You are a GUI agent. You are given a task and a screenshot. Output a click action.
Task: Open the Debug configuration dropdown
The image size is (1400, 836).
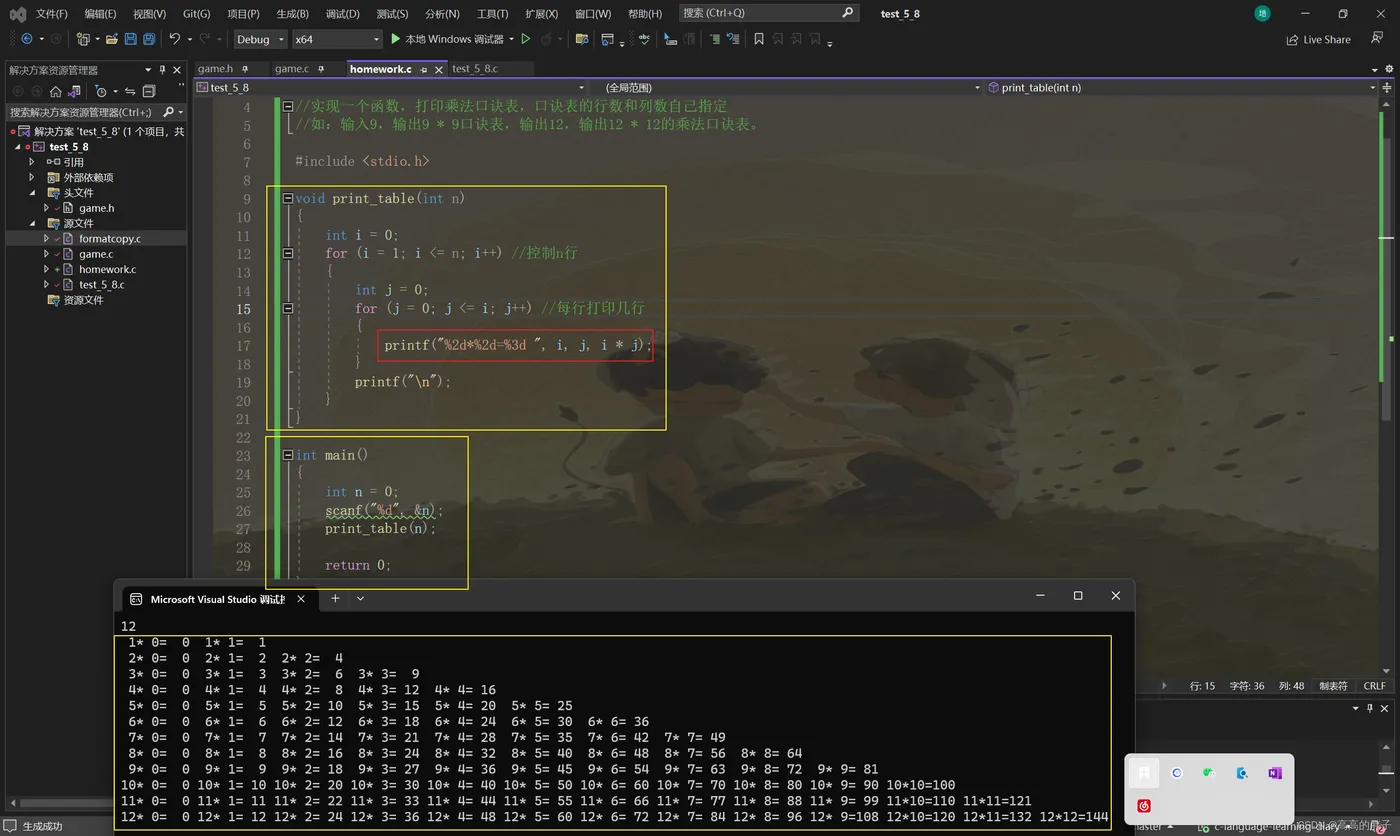pyautogui.click(x=261, y=39)
